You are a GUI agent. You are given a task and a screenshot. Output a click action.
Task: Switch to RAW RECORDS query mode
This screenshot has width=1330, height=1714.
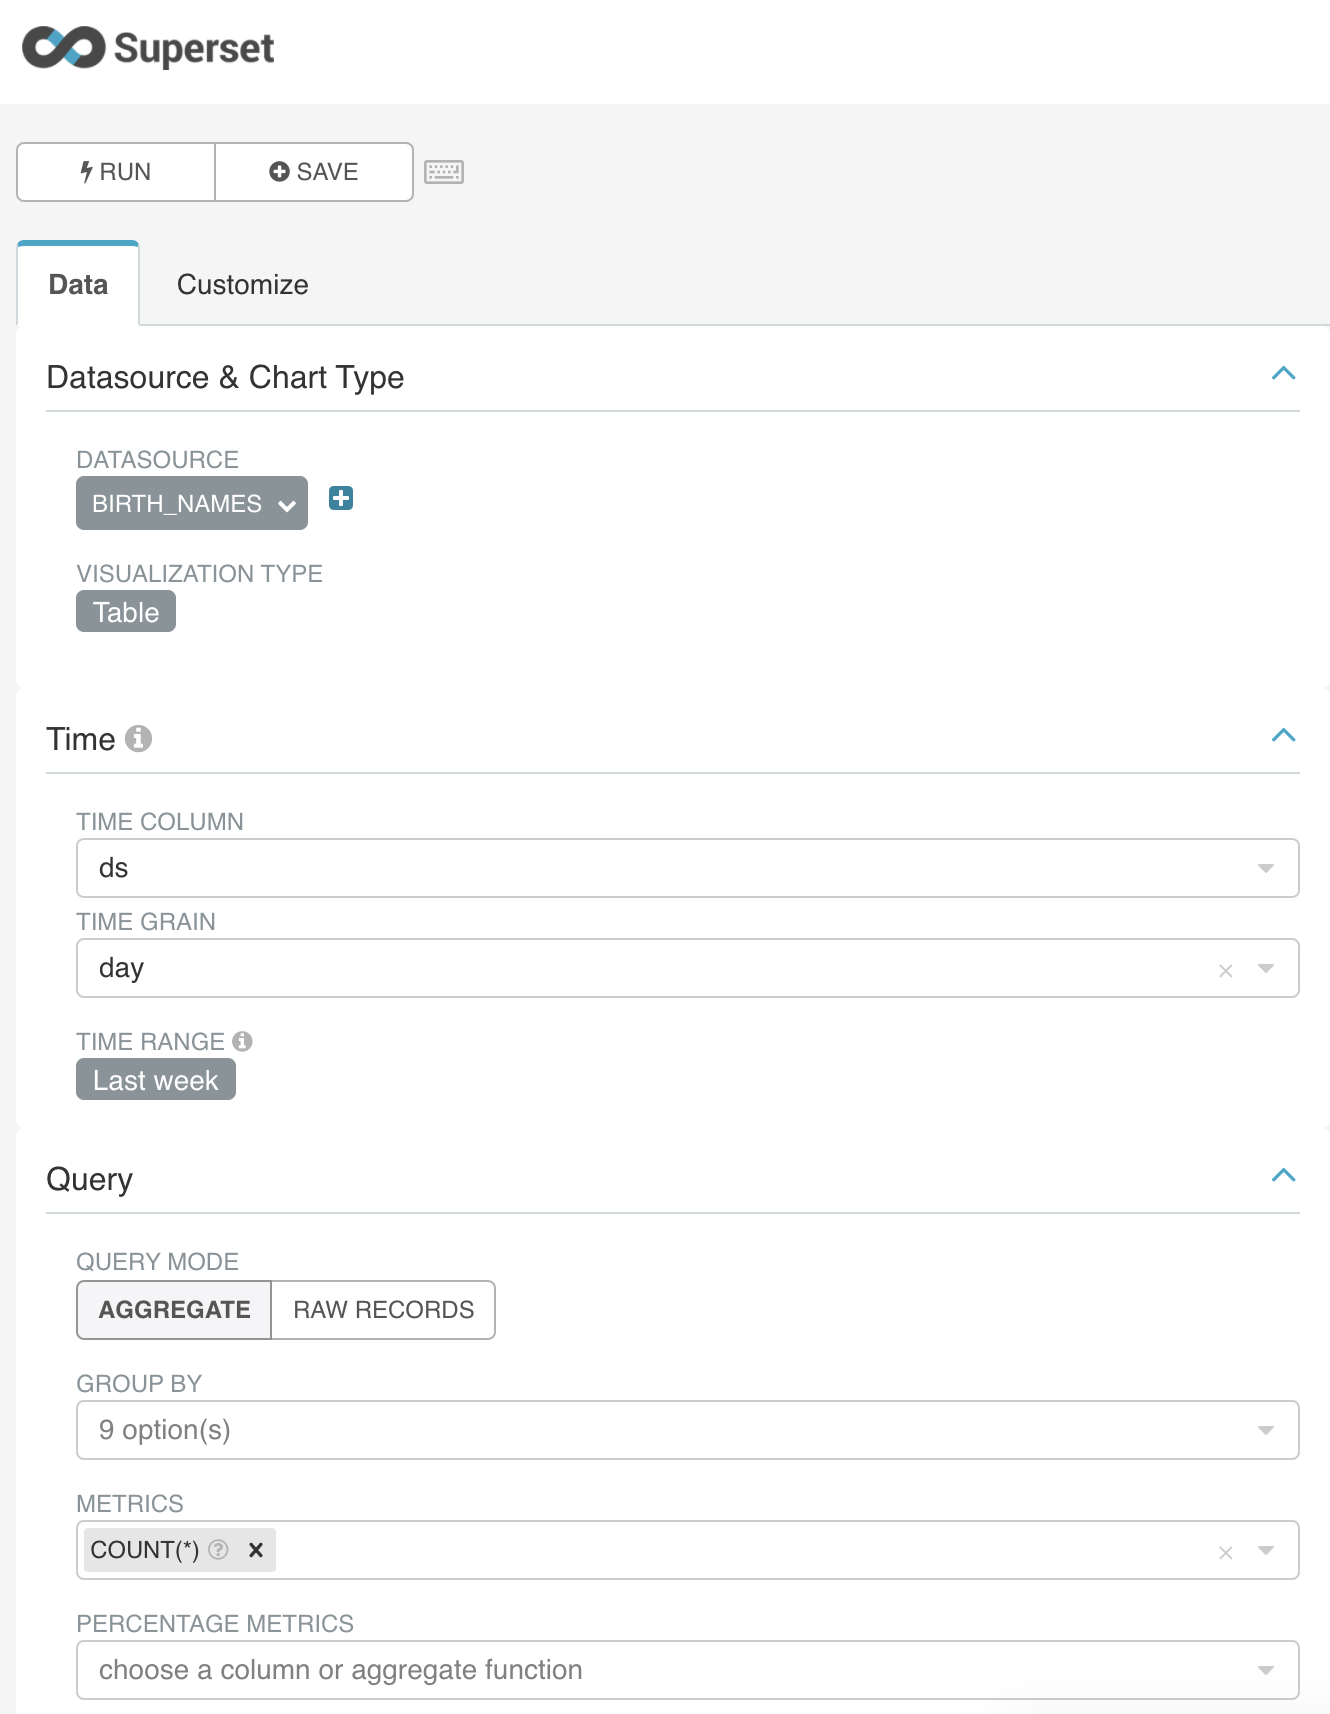[383, 1310]
